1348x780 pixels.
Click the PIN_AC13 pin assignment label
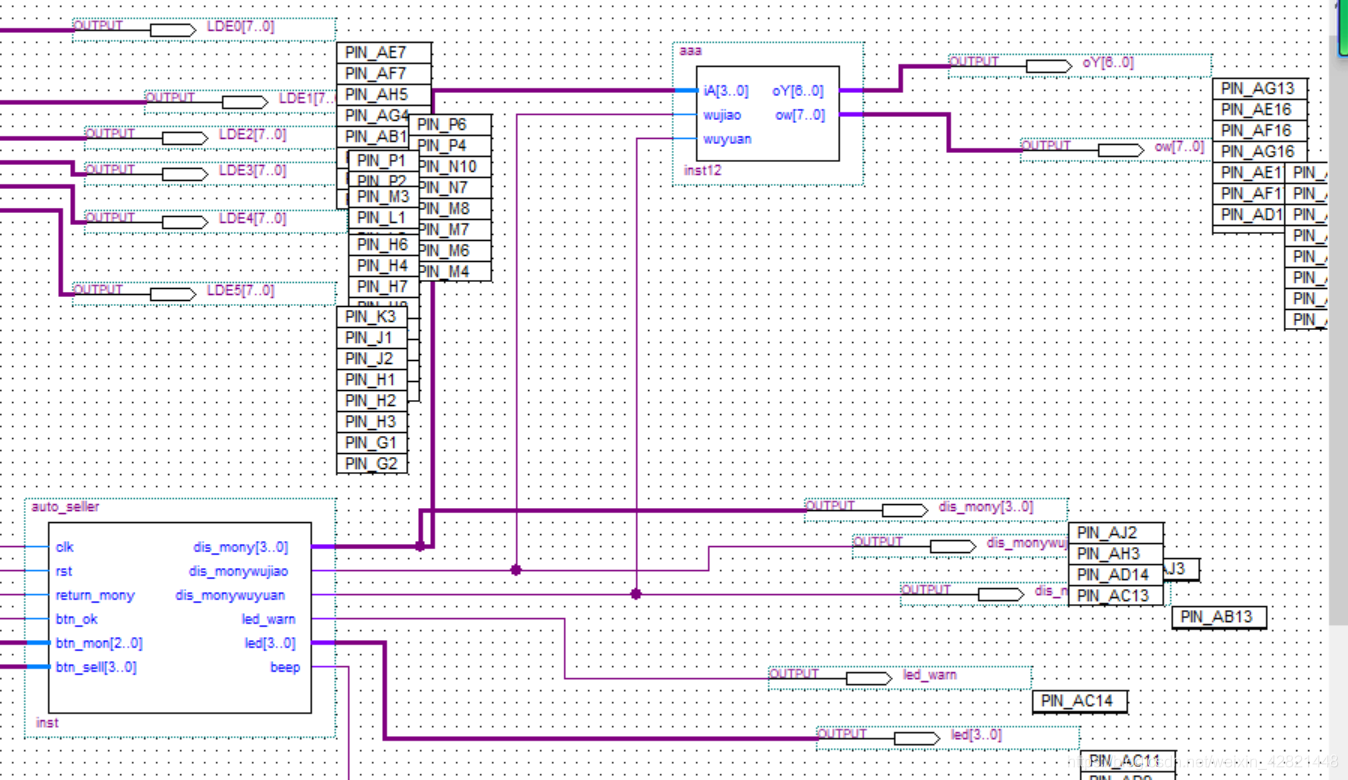pos(1117,596)
